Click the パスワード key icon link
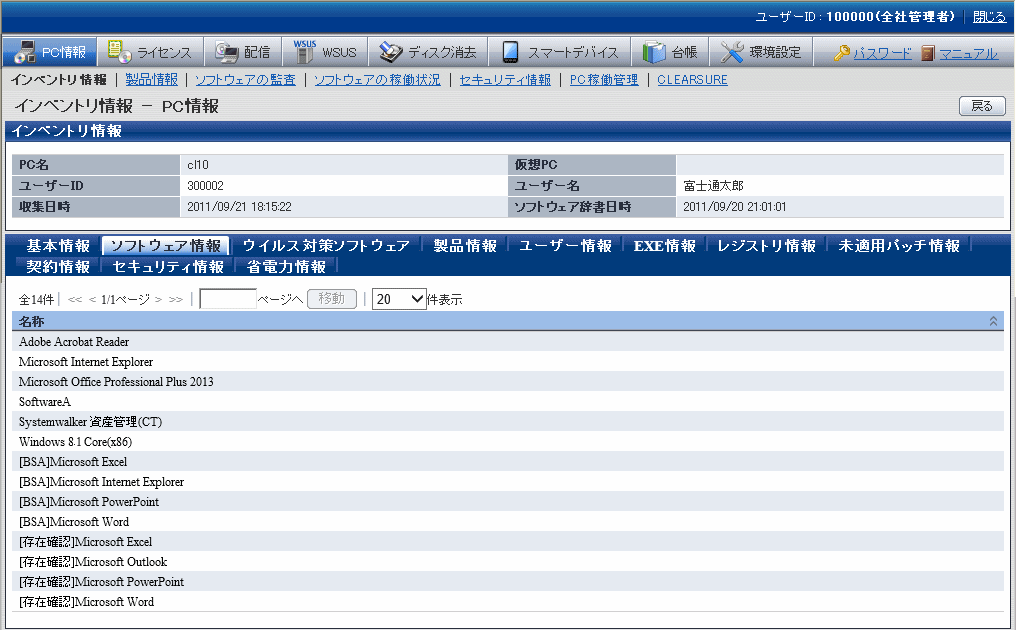Screen dimensions: 1016x630 point(842,53)
